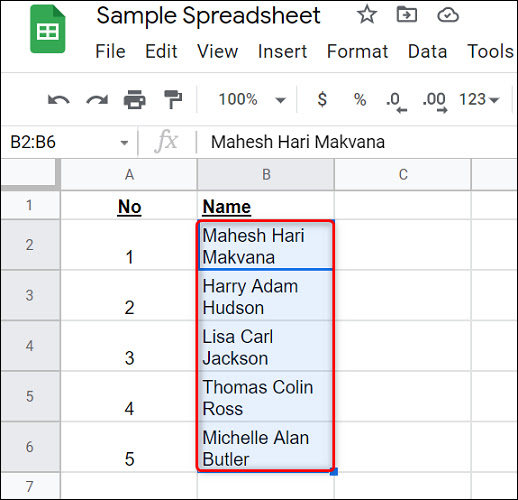This screenshot has height=500, width=518.
Task: Check the cloud save status icon
Action: click(448, 15)
